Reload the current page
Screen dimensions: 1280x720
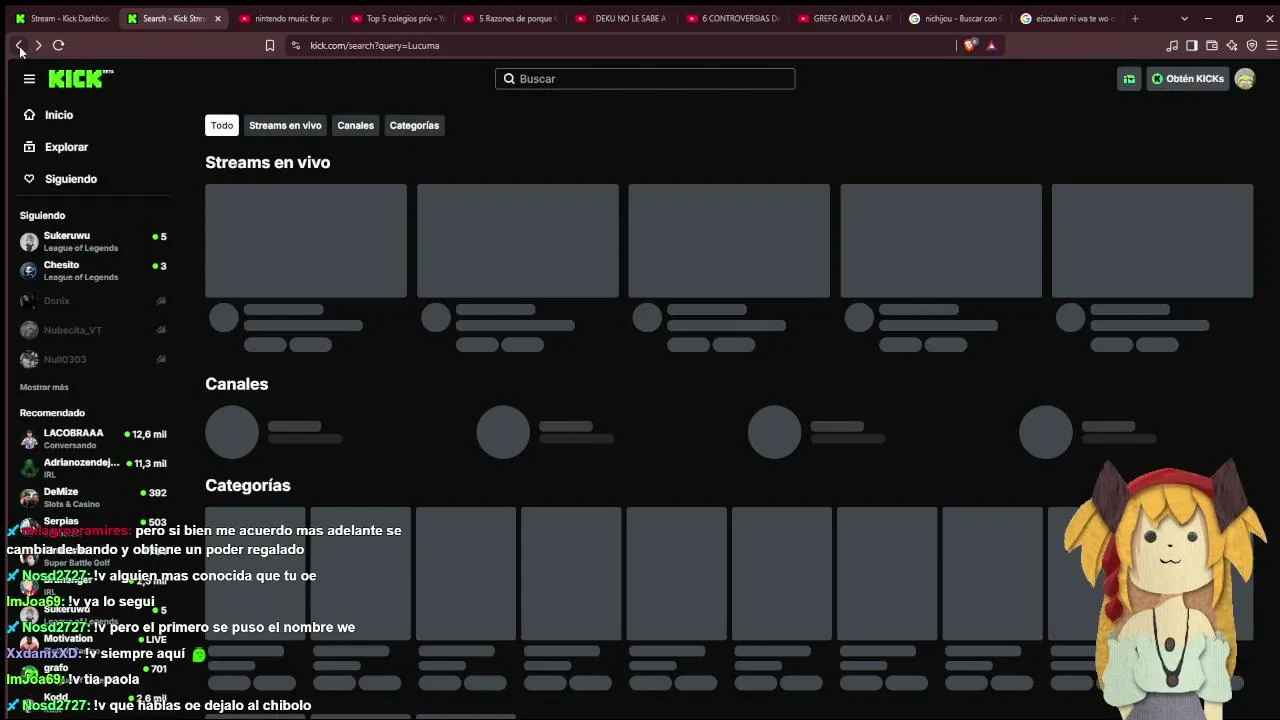pos(58,45)
